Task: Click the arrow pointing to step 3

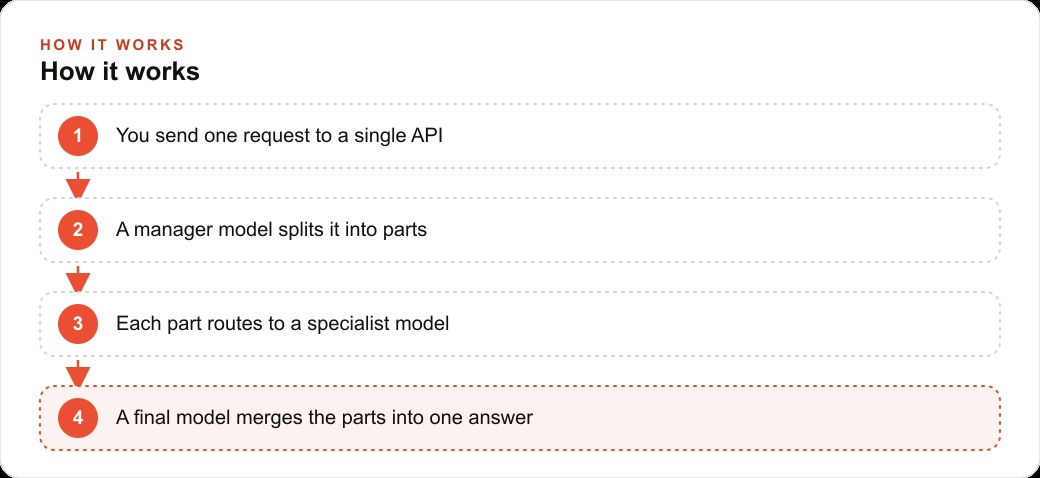Action: 78,279
